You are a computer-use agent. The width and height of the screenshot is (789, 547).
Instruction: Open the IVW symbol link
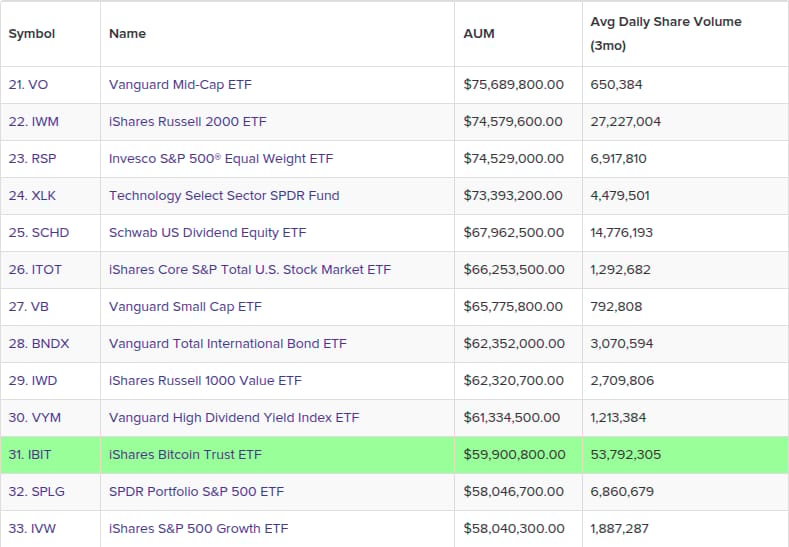[x=32, y=528]
